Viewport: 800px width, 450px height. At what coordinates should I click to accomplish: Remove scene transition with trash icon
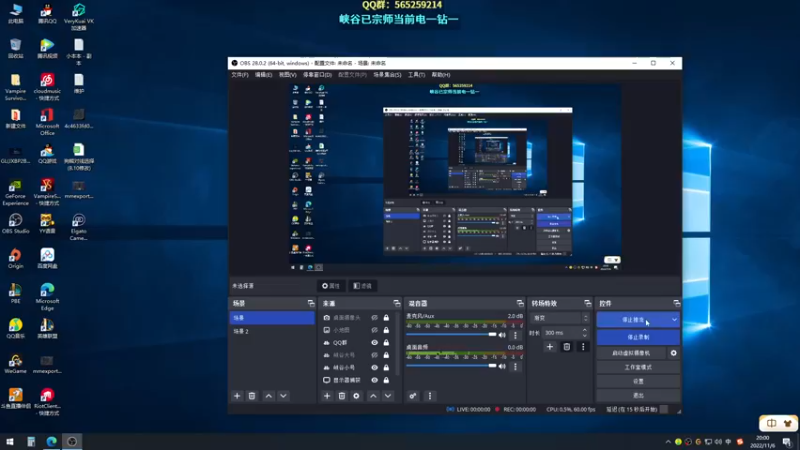tap(566, 347)
